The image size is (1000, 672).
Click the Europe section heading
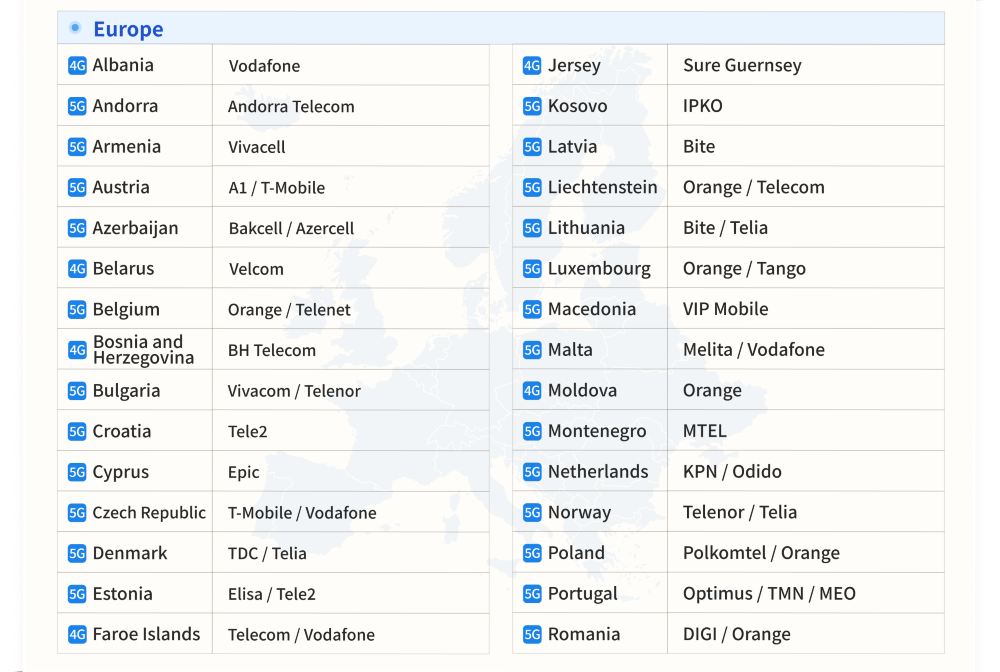point(128,29)
